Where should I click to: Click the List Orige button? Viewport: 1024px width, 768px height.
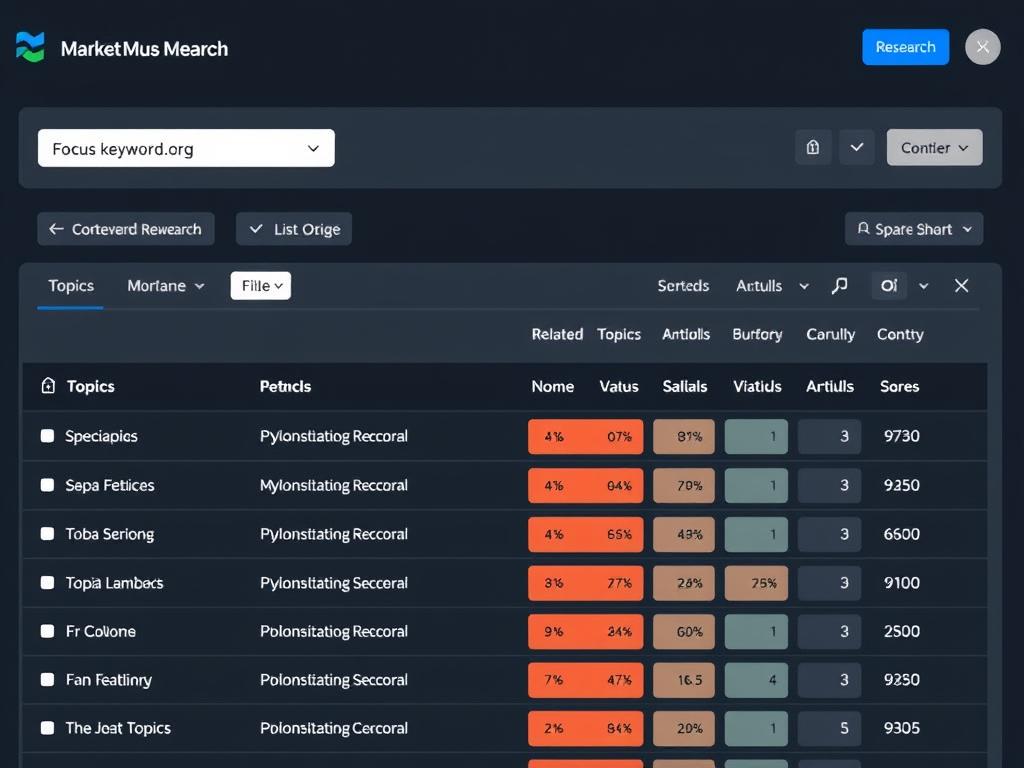click(x=293, y=228)
